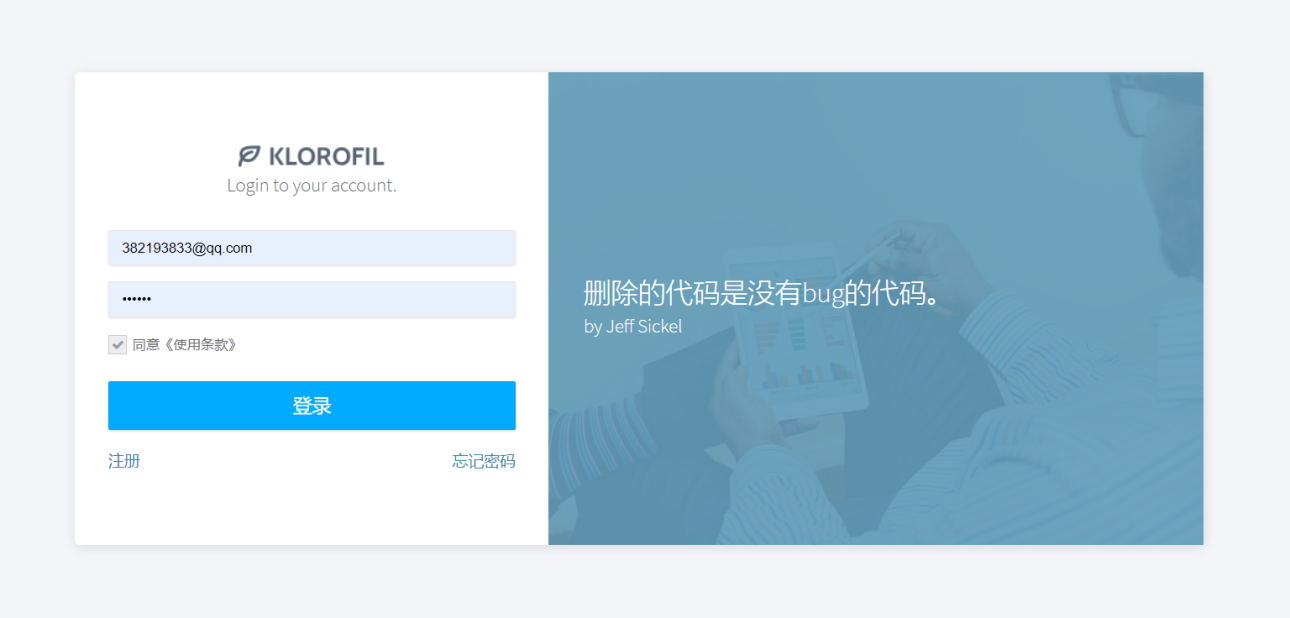
Task: Click the blue 登录 button
Action: point(312,405)
